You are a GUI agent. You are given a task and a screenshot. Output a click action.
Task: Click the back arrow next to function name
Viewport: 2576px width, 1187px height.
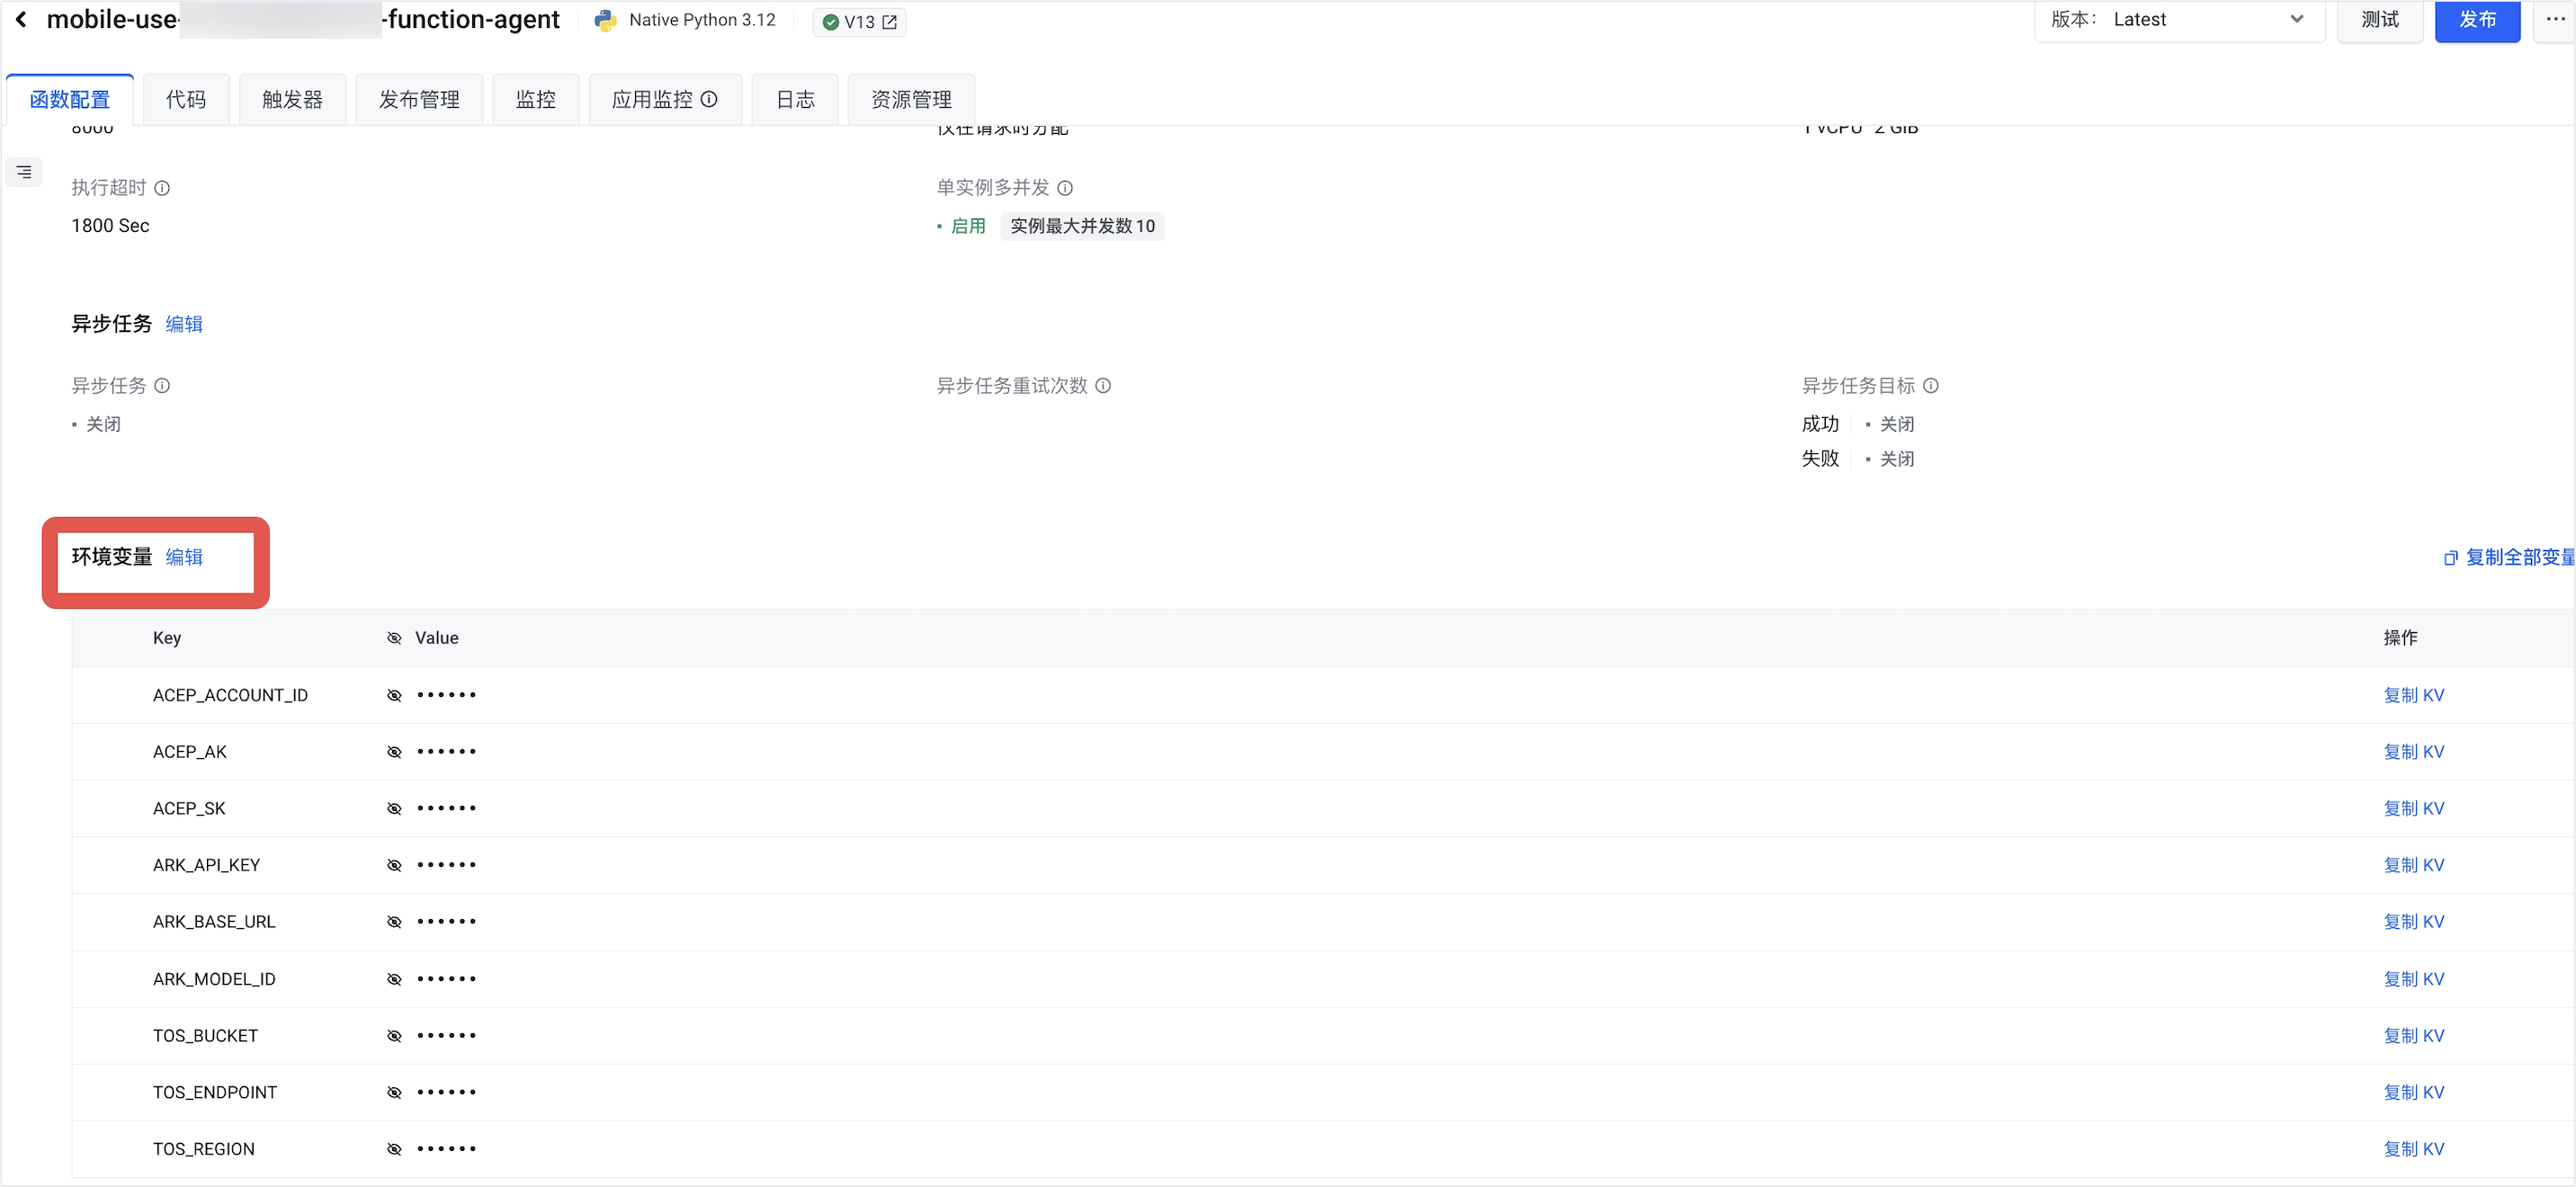21,20
